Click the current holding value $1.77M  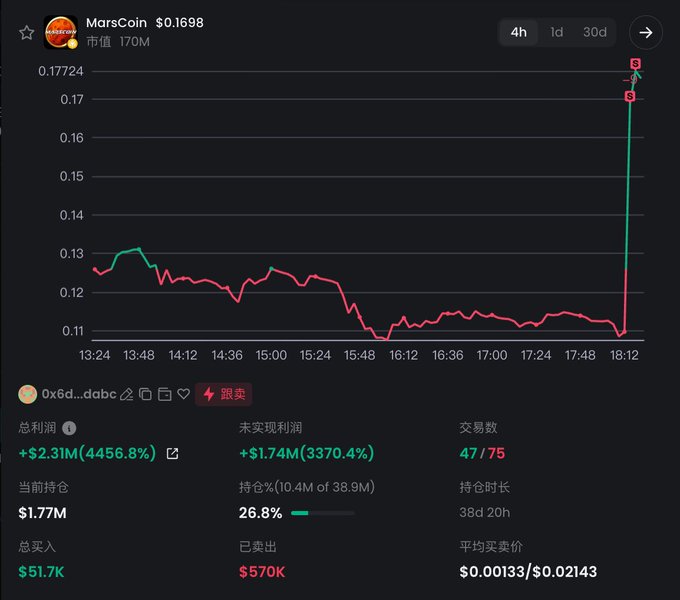(x=42, y=513)
